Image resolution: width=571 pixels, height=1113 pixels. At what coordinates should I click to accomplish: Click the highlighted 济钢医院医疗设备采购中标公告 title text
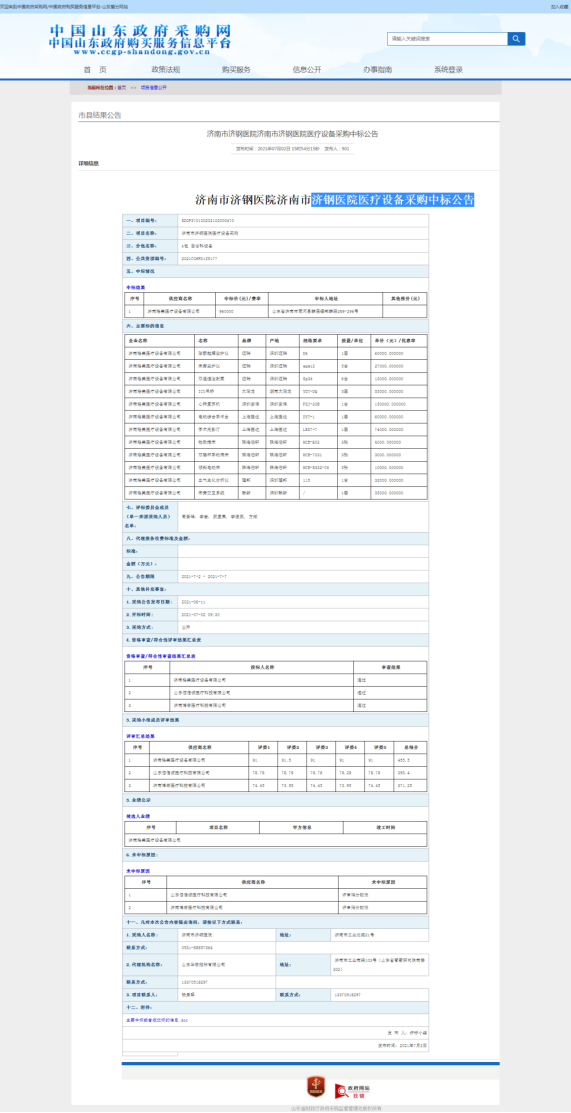click(393, 199)
